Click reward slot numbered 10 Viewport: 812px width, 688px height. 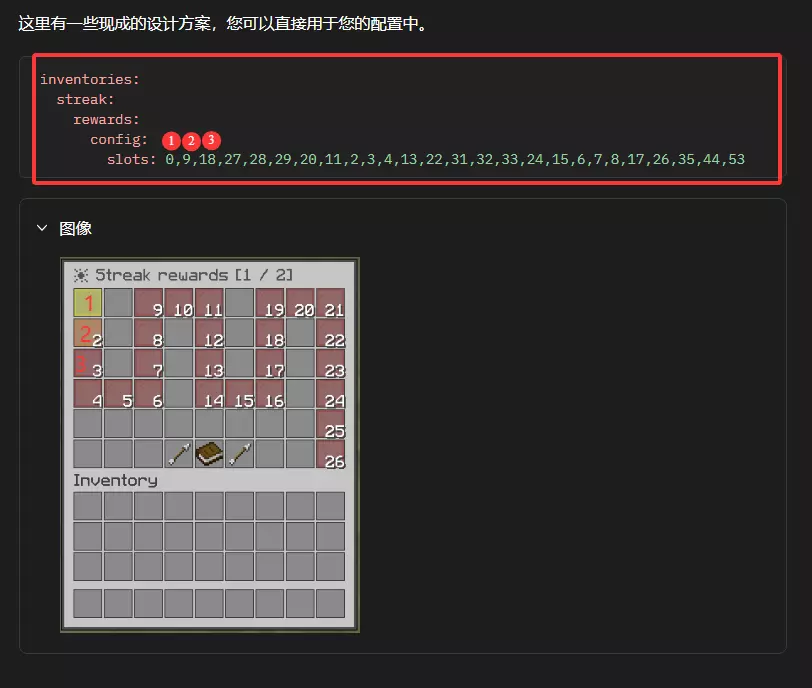pos(179,303)
